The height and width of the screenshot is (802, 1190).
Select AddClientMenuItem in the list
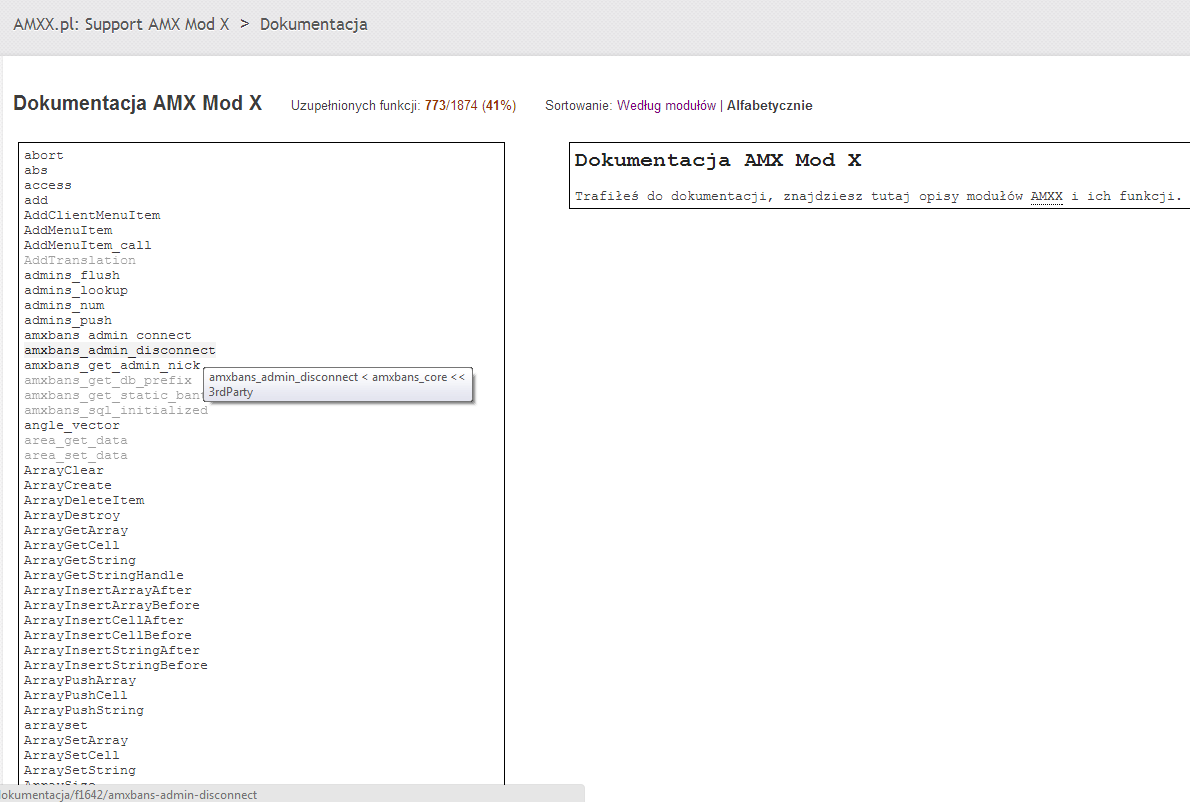coord(92,215)
